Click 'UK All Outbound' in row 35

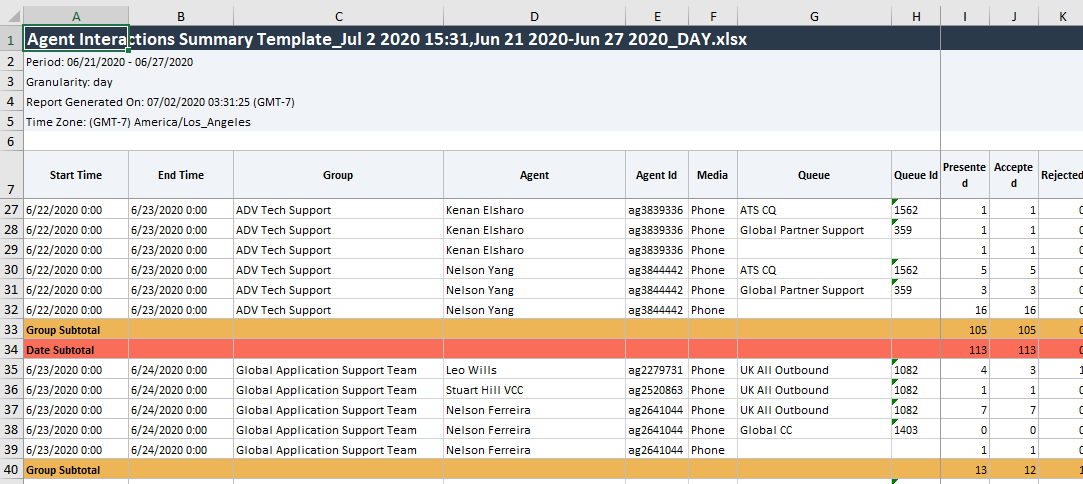pyautogui.click(x=814, y=369)
